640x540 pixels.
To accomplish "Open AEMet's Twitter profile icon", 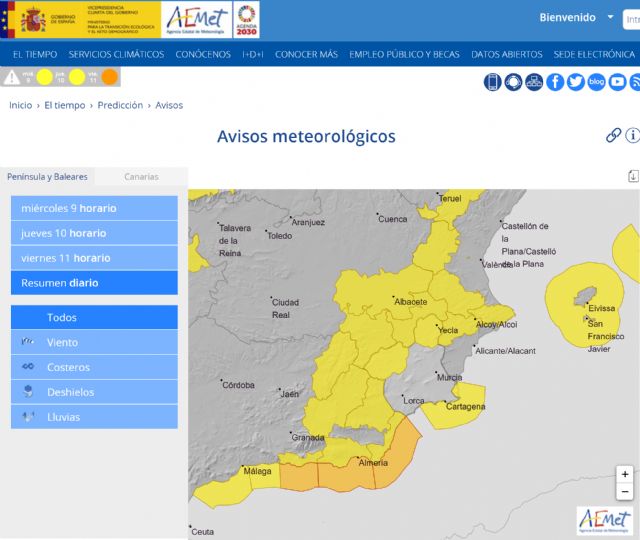I will click(x=576, y=82).
